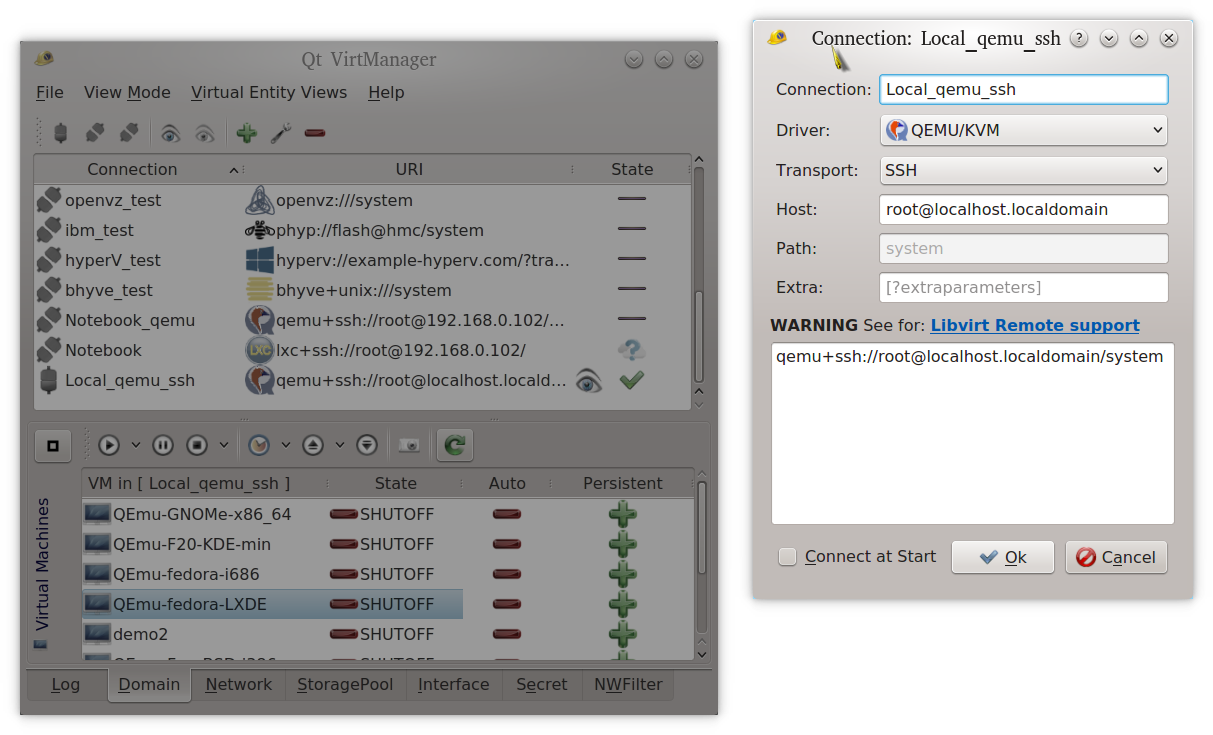This screenshot has width=1213, height=735.
Task: Open the Help menu
Action: pos(386,92)
